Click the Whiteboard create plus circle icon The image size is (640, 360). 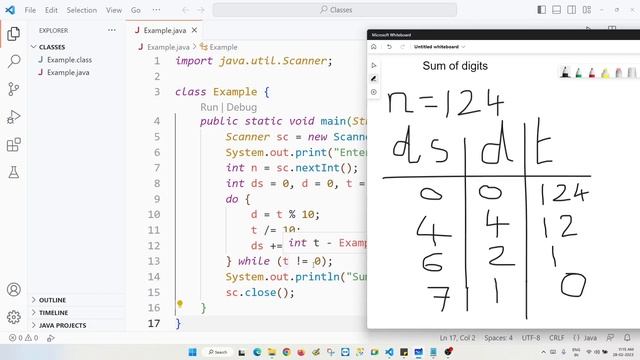click(x=373, y=92)
